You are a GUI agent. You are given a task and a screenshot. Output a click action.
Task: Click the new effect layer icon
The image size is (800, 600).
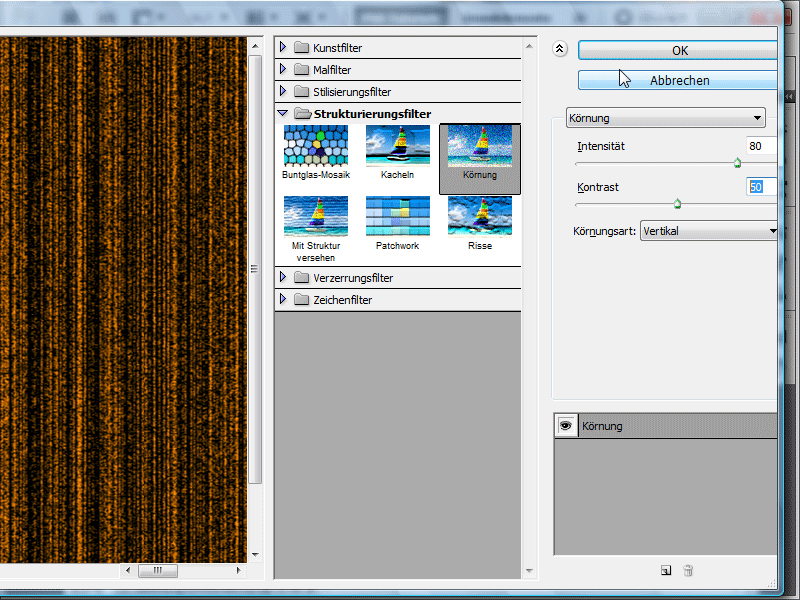(666, 570)
